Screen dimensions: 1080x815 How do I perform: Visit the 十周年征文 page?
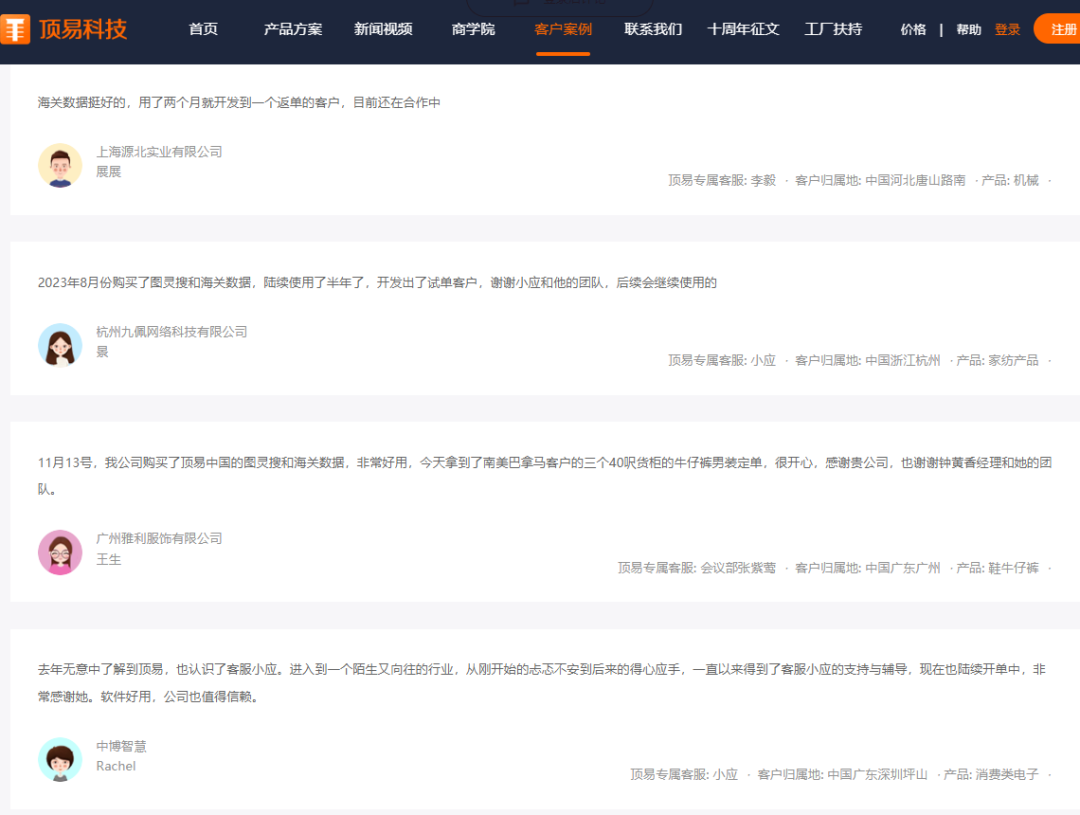coord(743,29)
